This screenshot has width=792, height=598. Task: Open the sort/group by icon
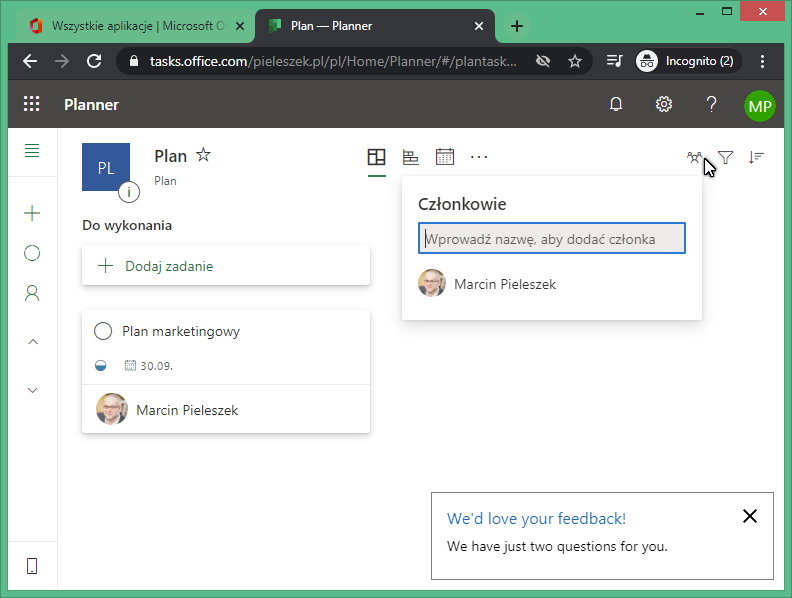[756, 157]
